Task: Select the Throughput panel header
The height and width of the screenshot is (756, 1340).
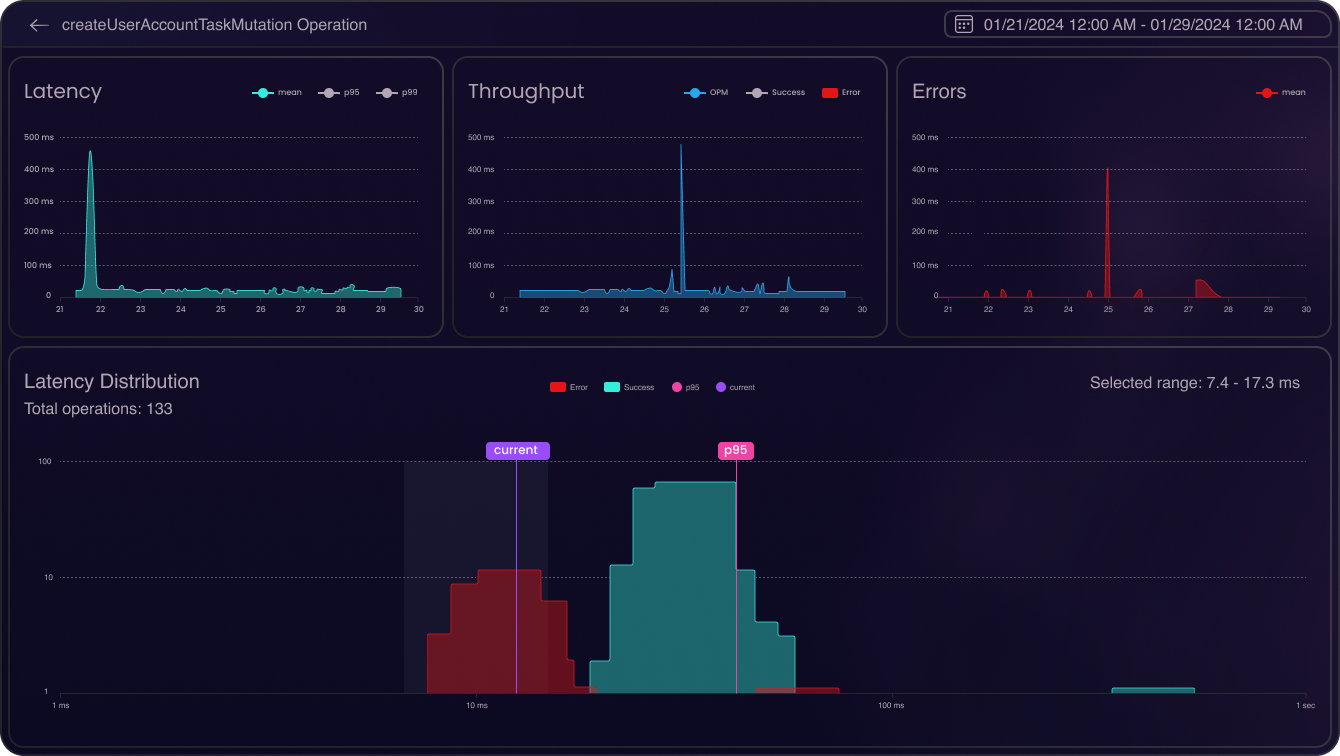Action: [526, 91]
